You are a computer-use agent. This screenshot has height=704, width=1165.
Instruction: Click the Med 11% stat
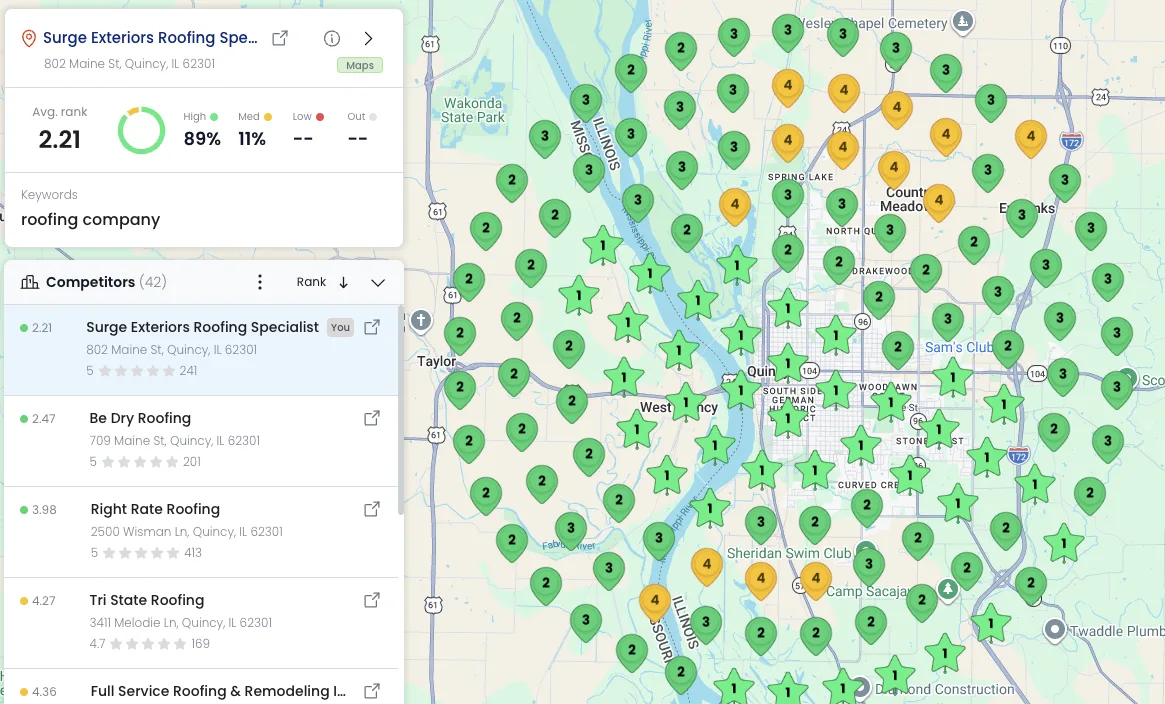pos(254,129)
